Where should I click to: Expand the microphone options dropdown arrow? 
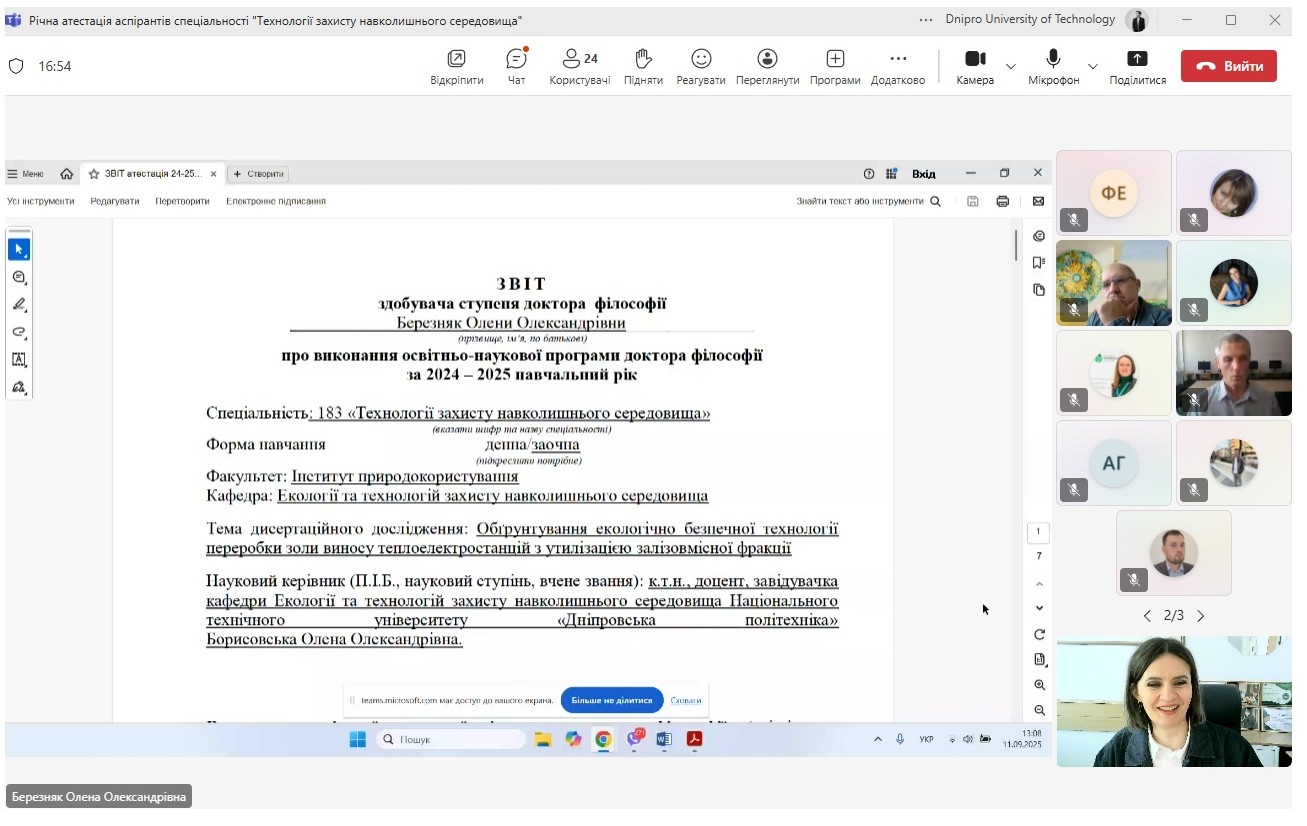(1093, 67)
